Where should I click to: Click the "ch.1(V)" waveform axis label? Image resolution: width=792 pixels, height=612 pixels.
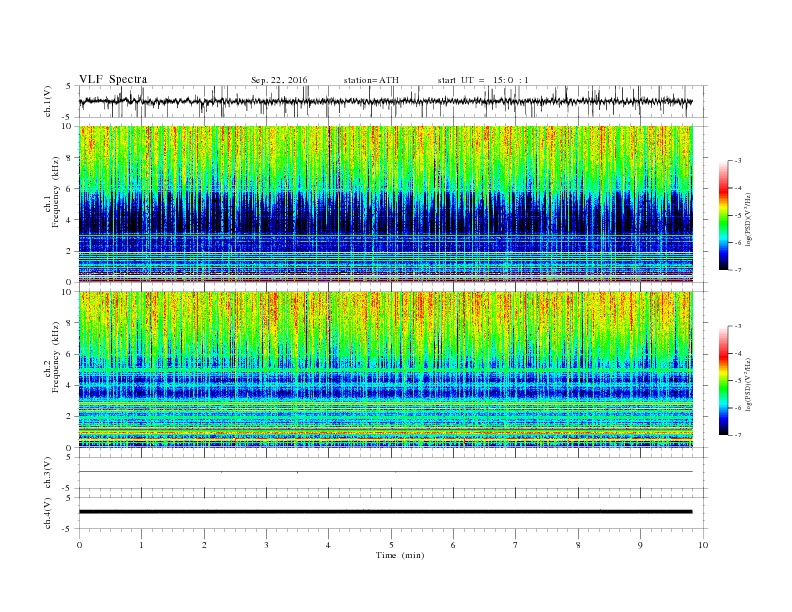point(48,101)
